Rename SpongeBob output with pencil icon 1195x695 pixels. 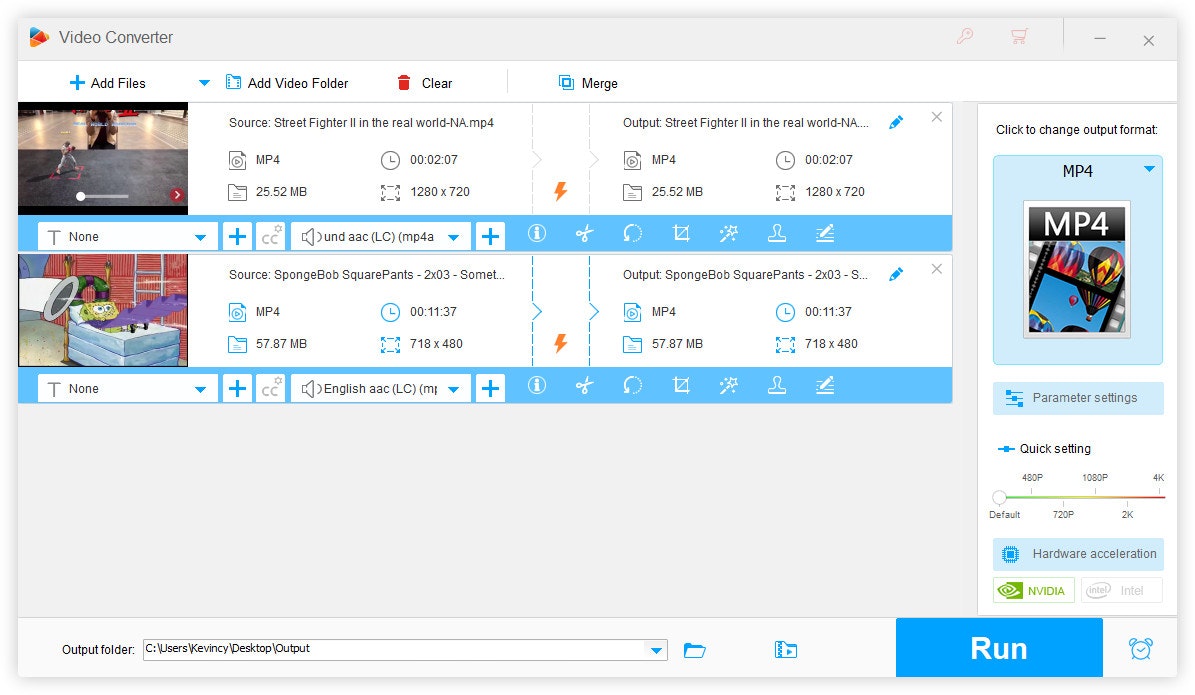[x=896, y=274]
